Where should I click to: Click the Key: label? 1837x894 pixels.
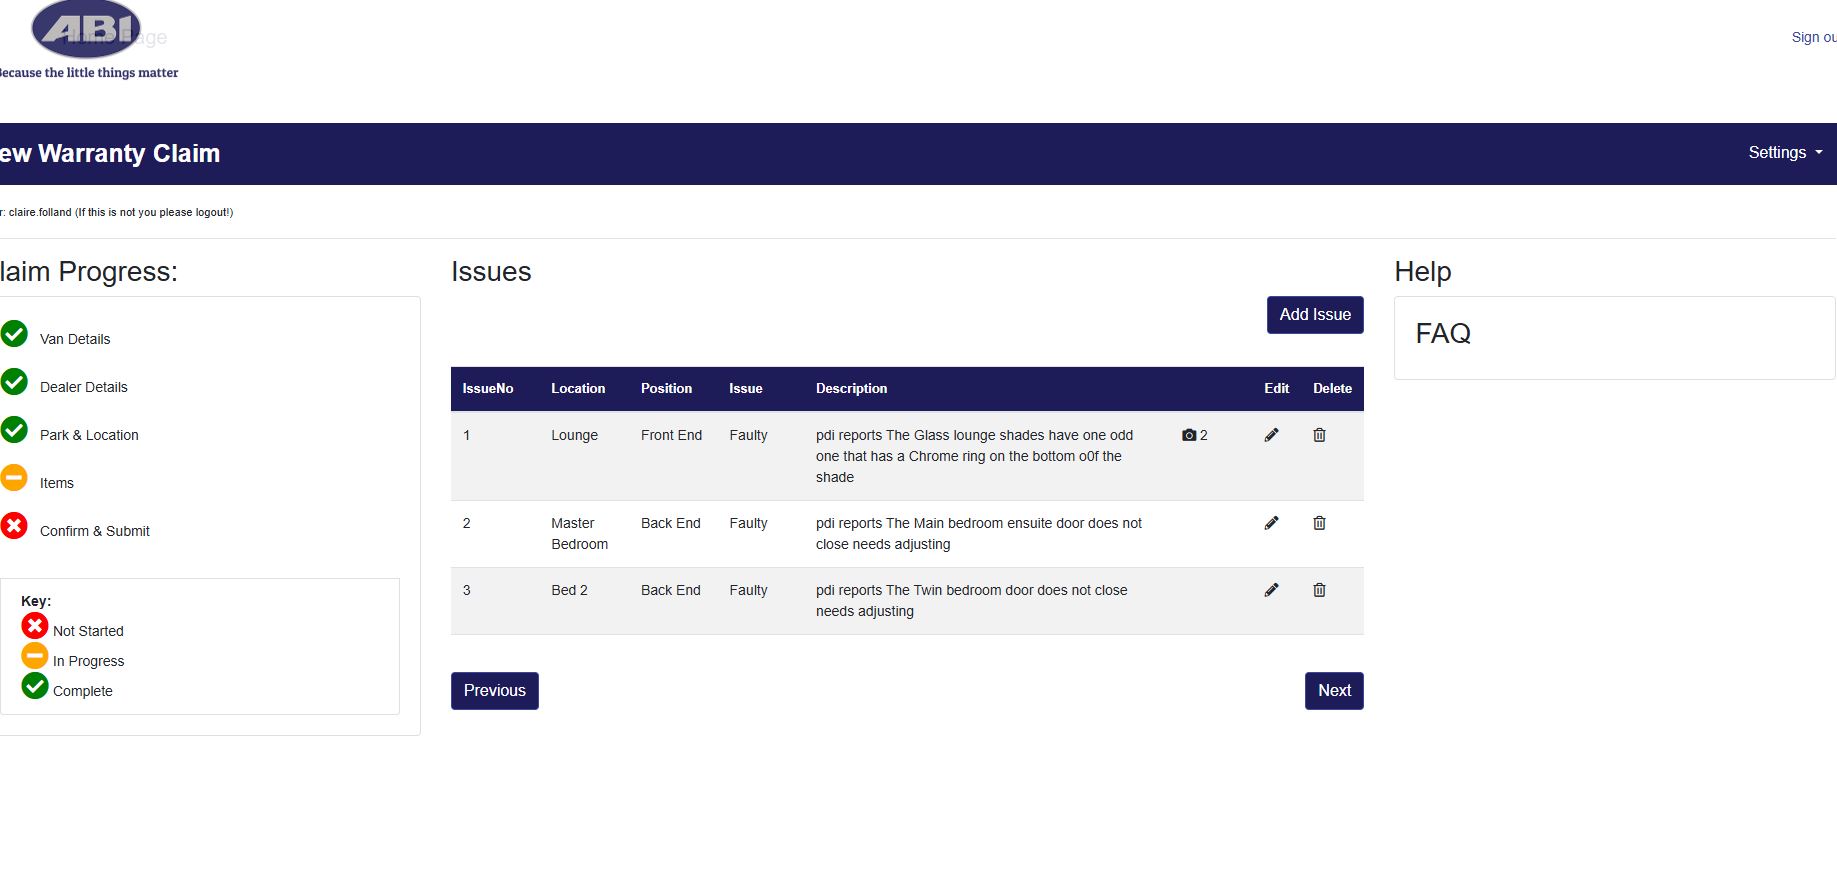(x=36, y=601)
